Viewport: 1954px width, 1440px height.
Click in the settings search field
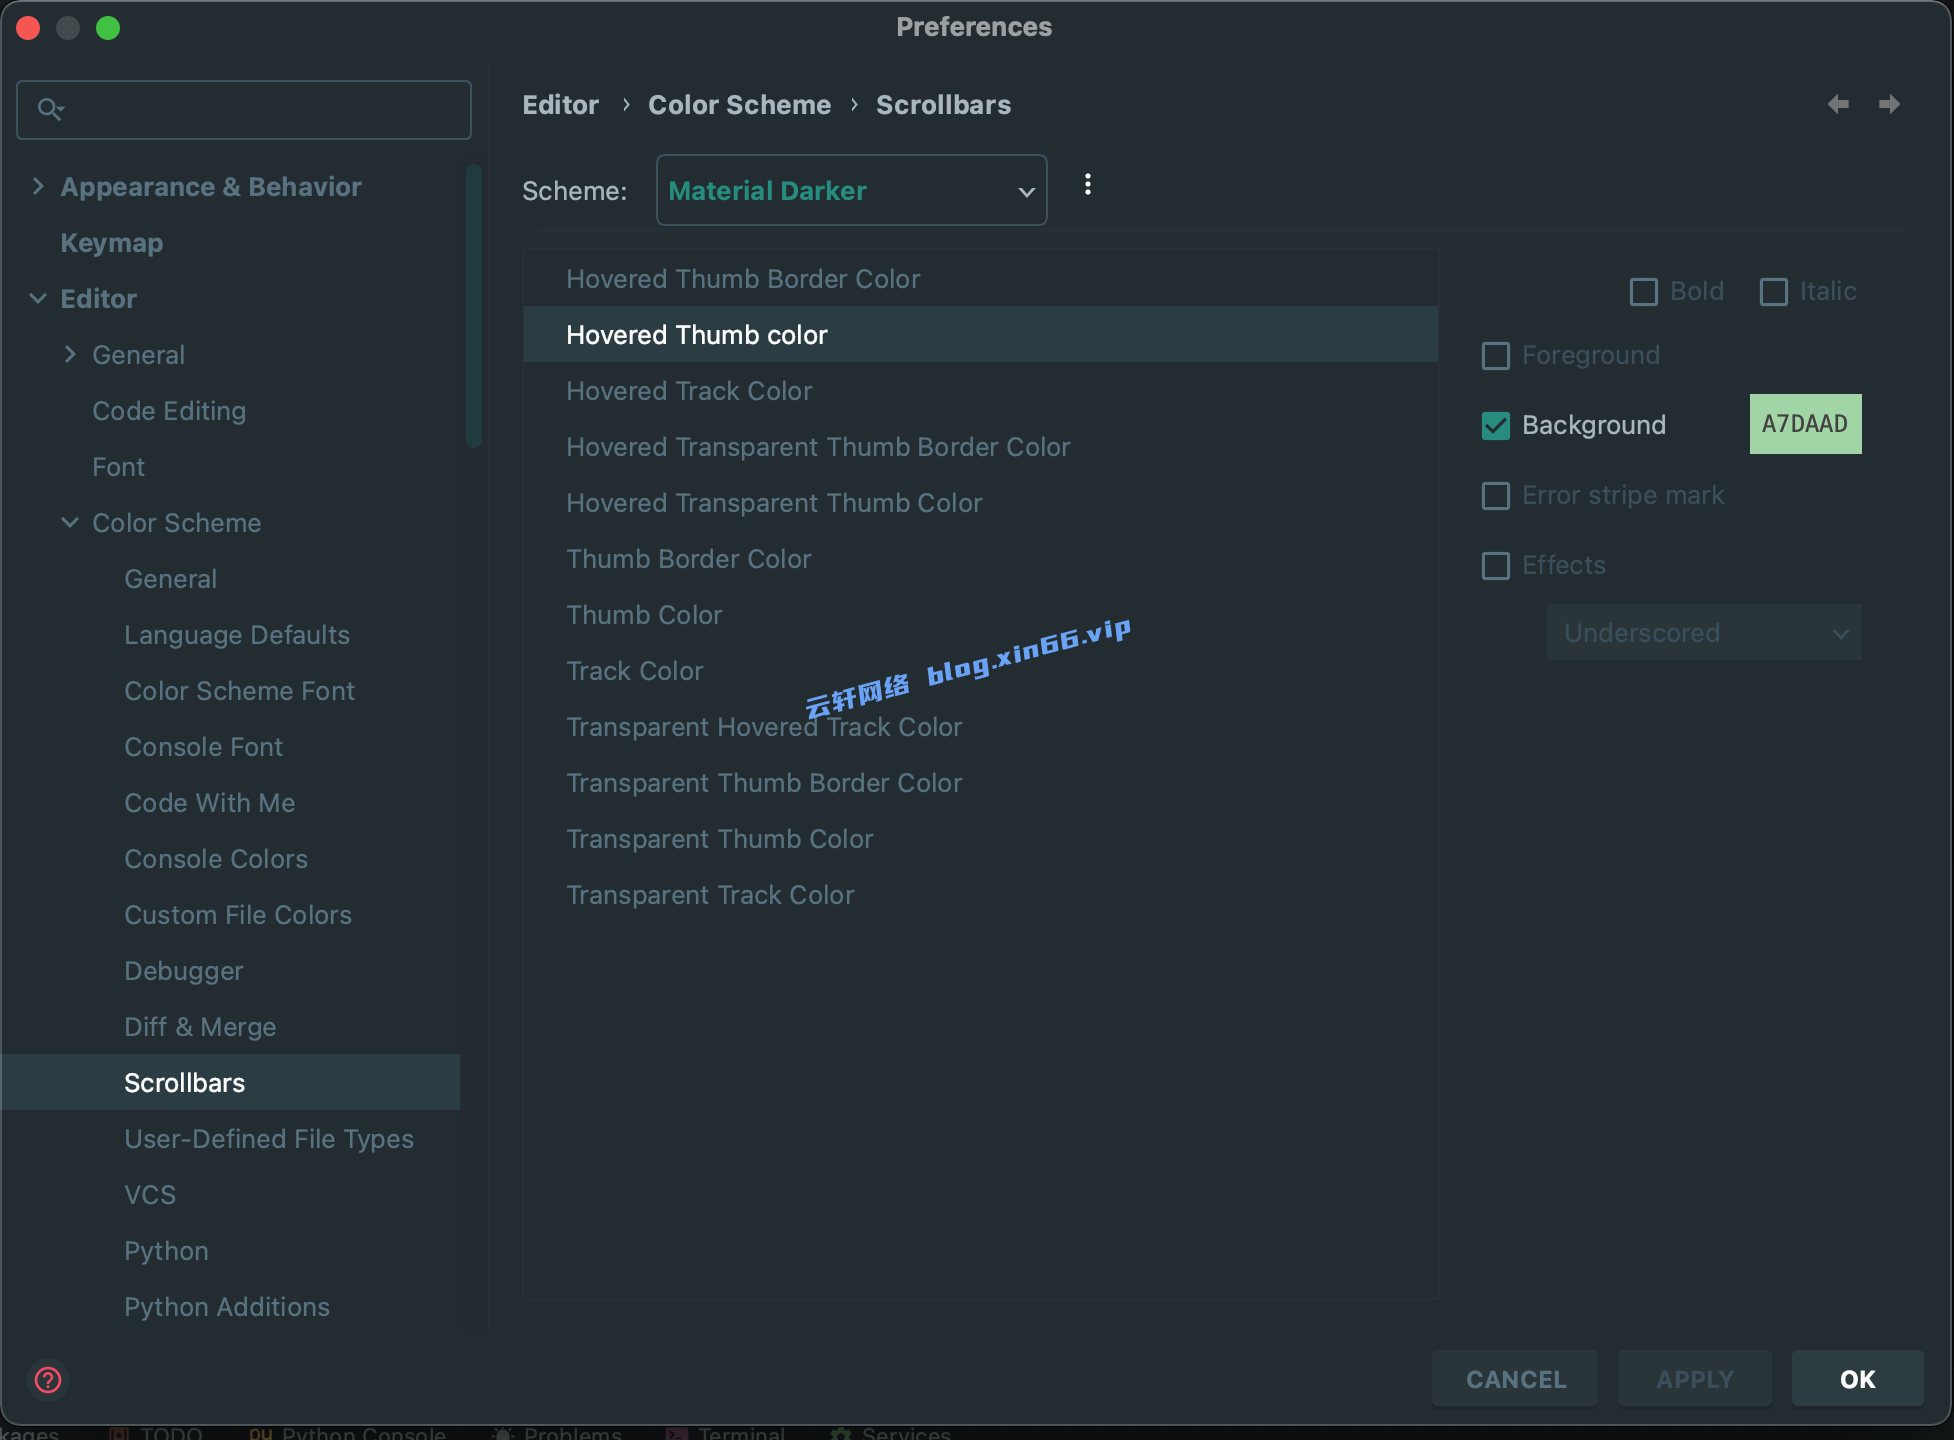point(244,110)
